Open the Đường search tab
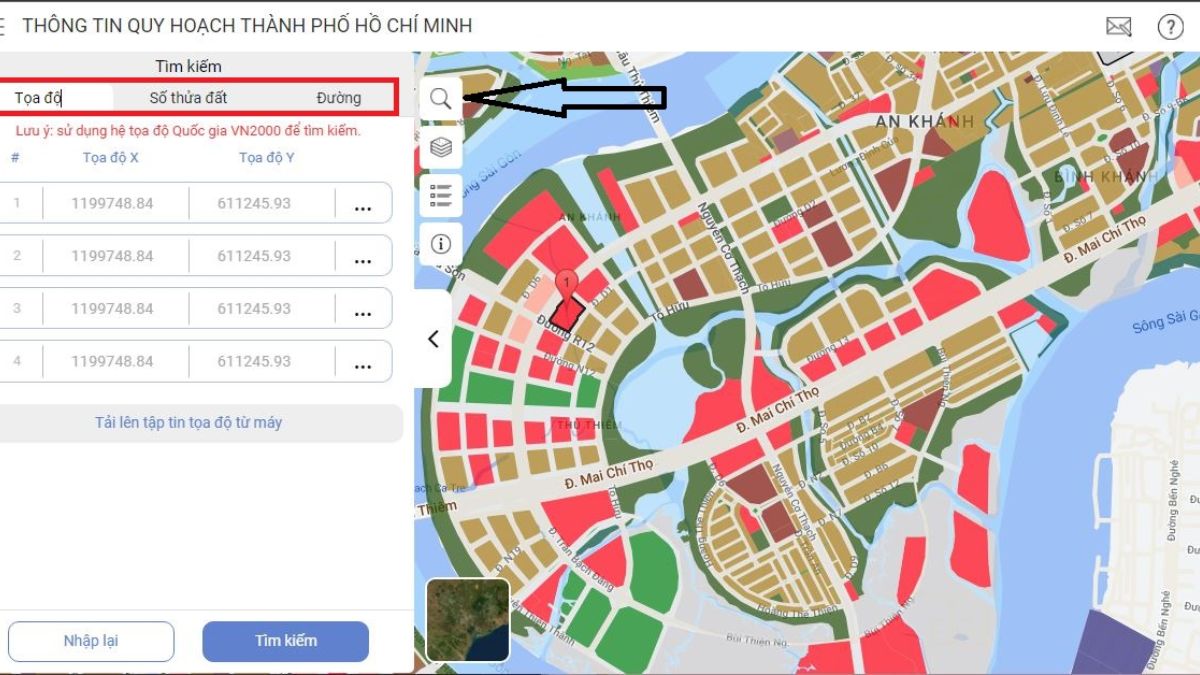 340,97
